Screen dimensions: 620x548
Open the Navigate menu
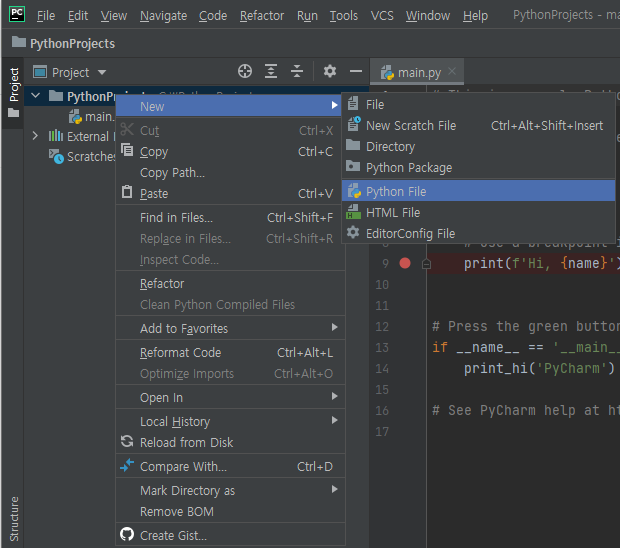pos(163,16)
